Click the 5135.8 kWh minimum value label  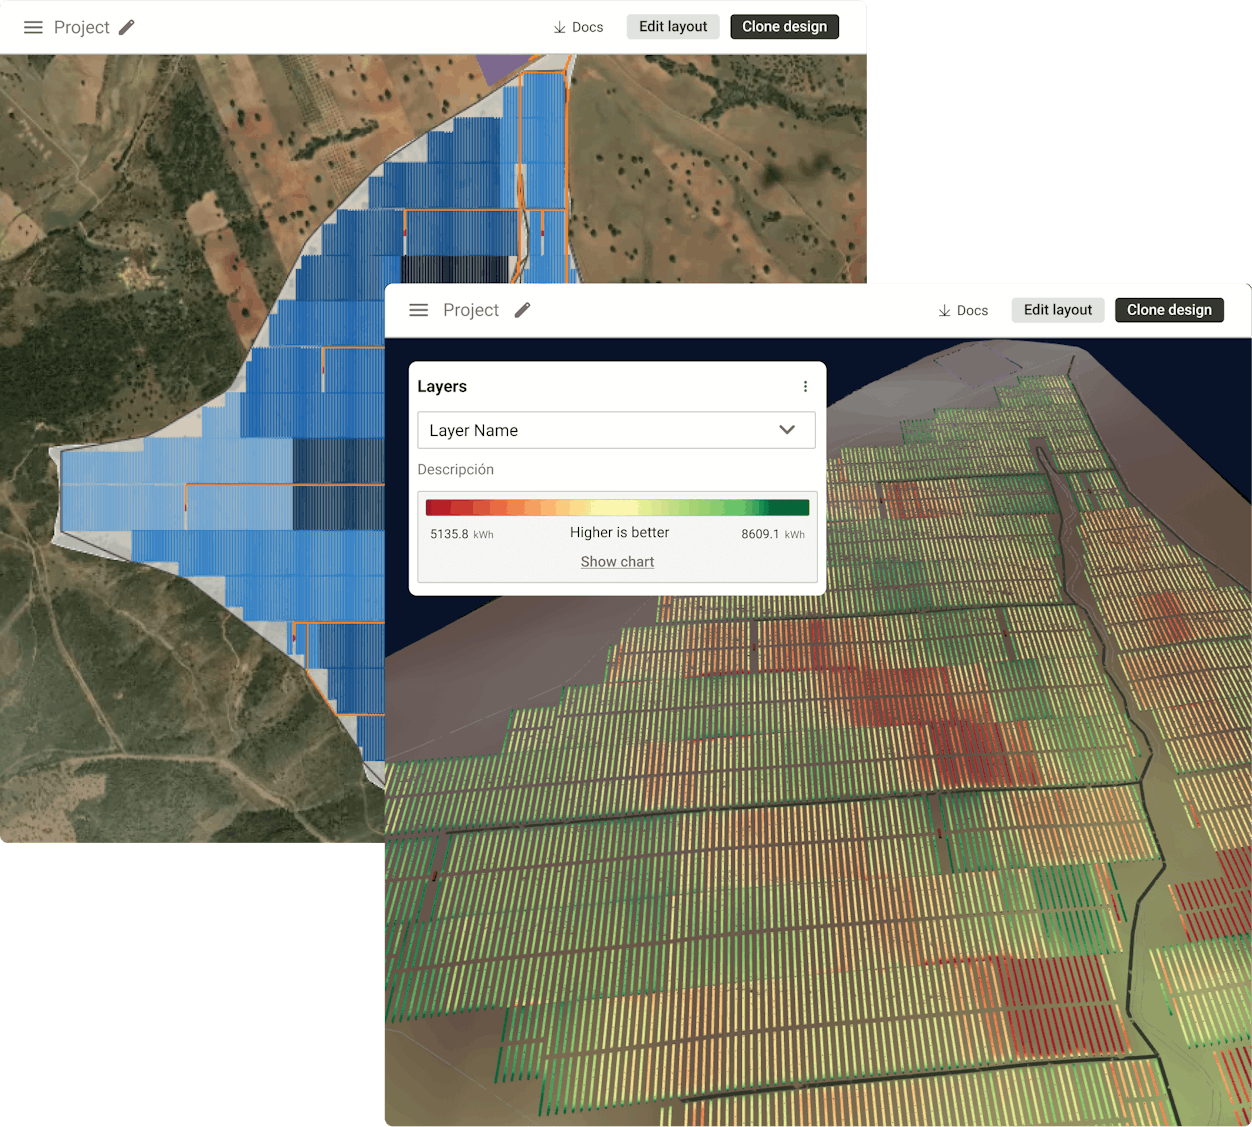point(461,534)
